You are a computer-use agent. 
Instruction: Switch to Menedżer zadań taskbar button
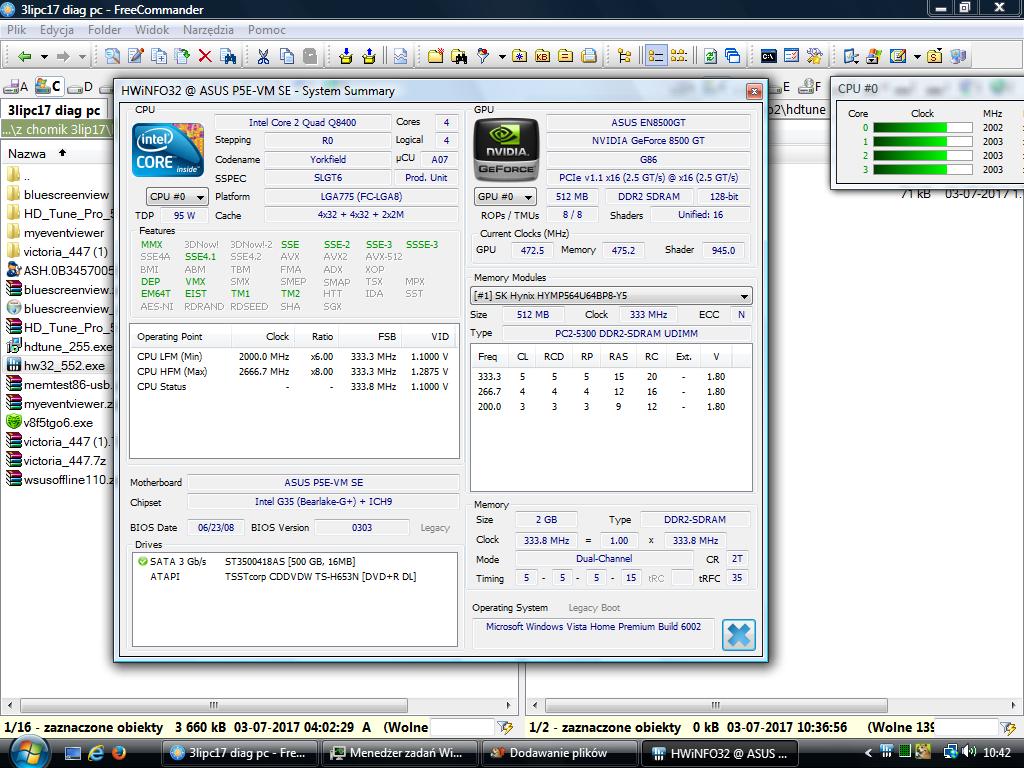click(400, 753)
